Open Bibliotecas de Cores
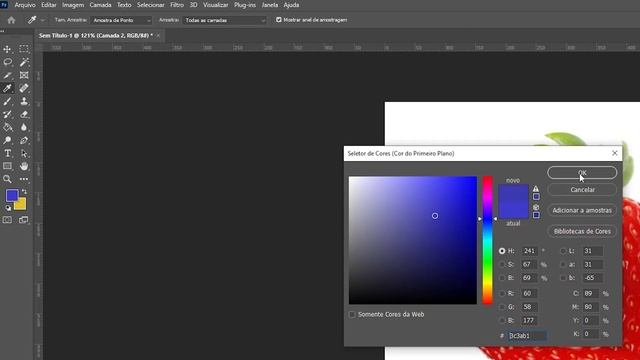Viewport: 640px width, 360px height. pos(582,231)
